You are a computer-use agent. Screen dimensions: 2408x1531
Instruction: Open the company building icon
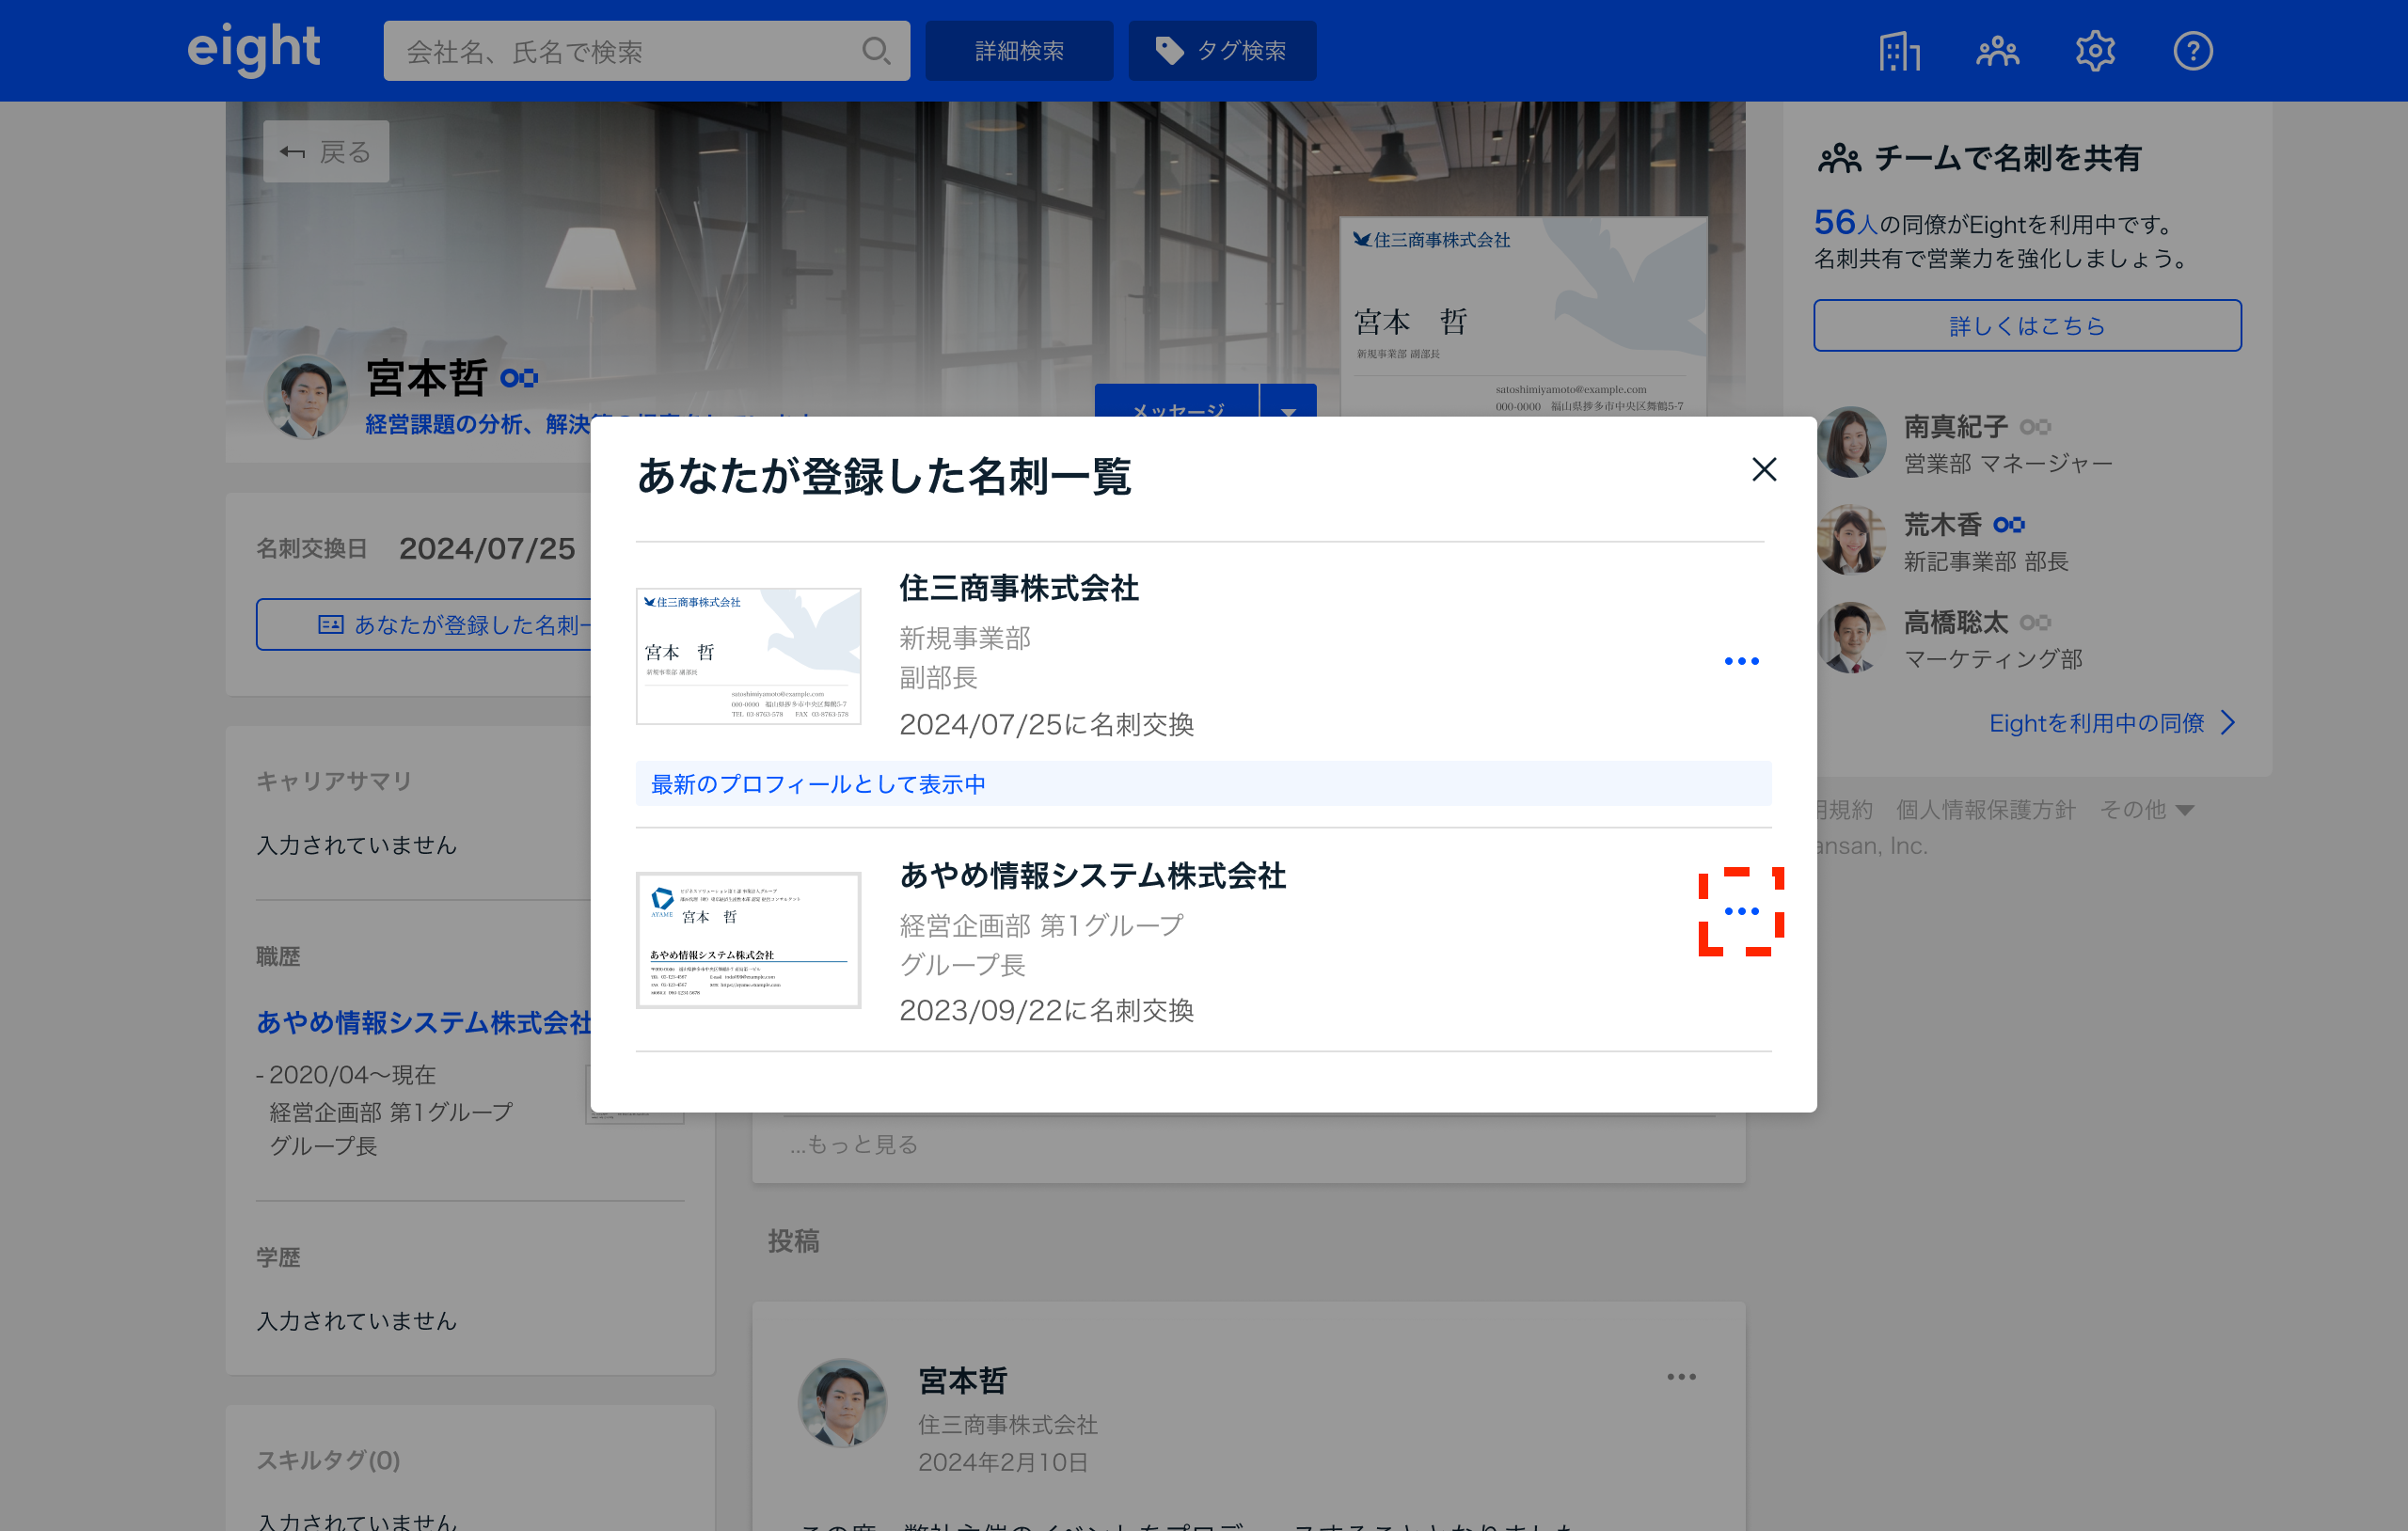coord(1898,51)
